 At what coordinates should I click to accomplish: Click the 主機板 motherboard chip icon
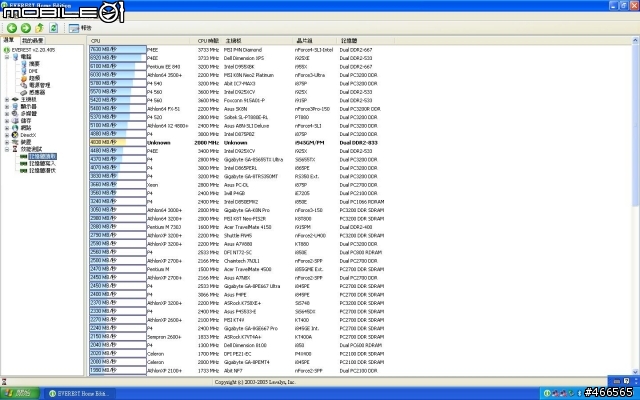pos(16,100)
